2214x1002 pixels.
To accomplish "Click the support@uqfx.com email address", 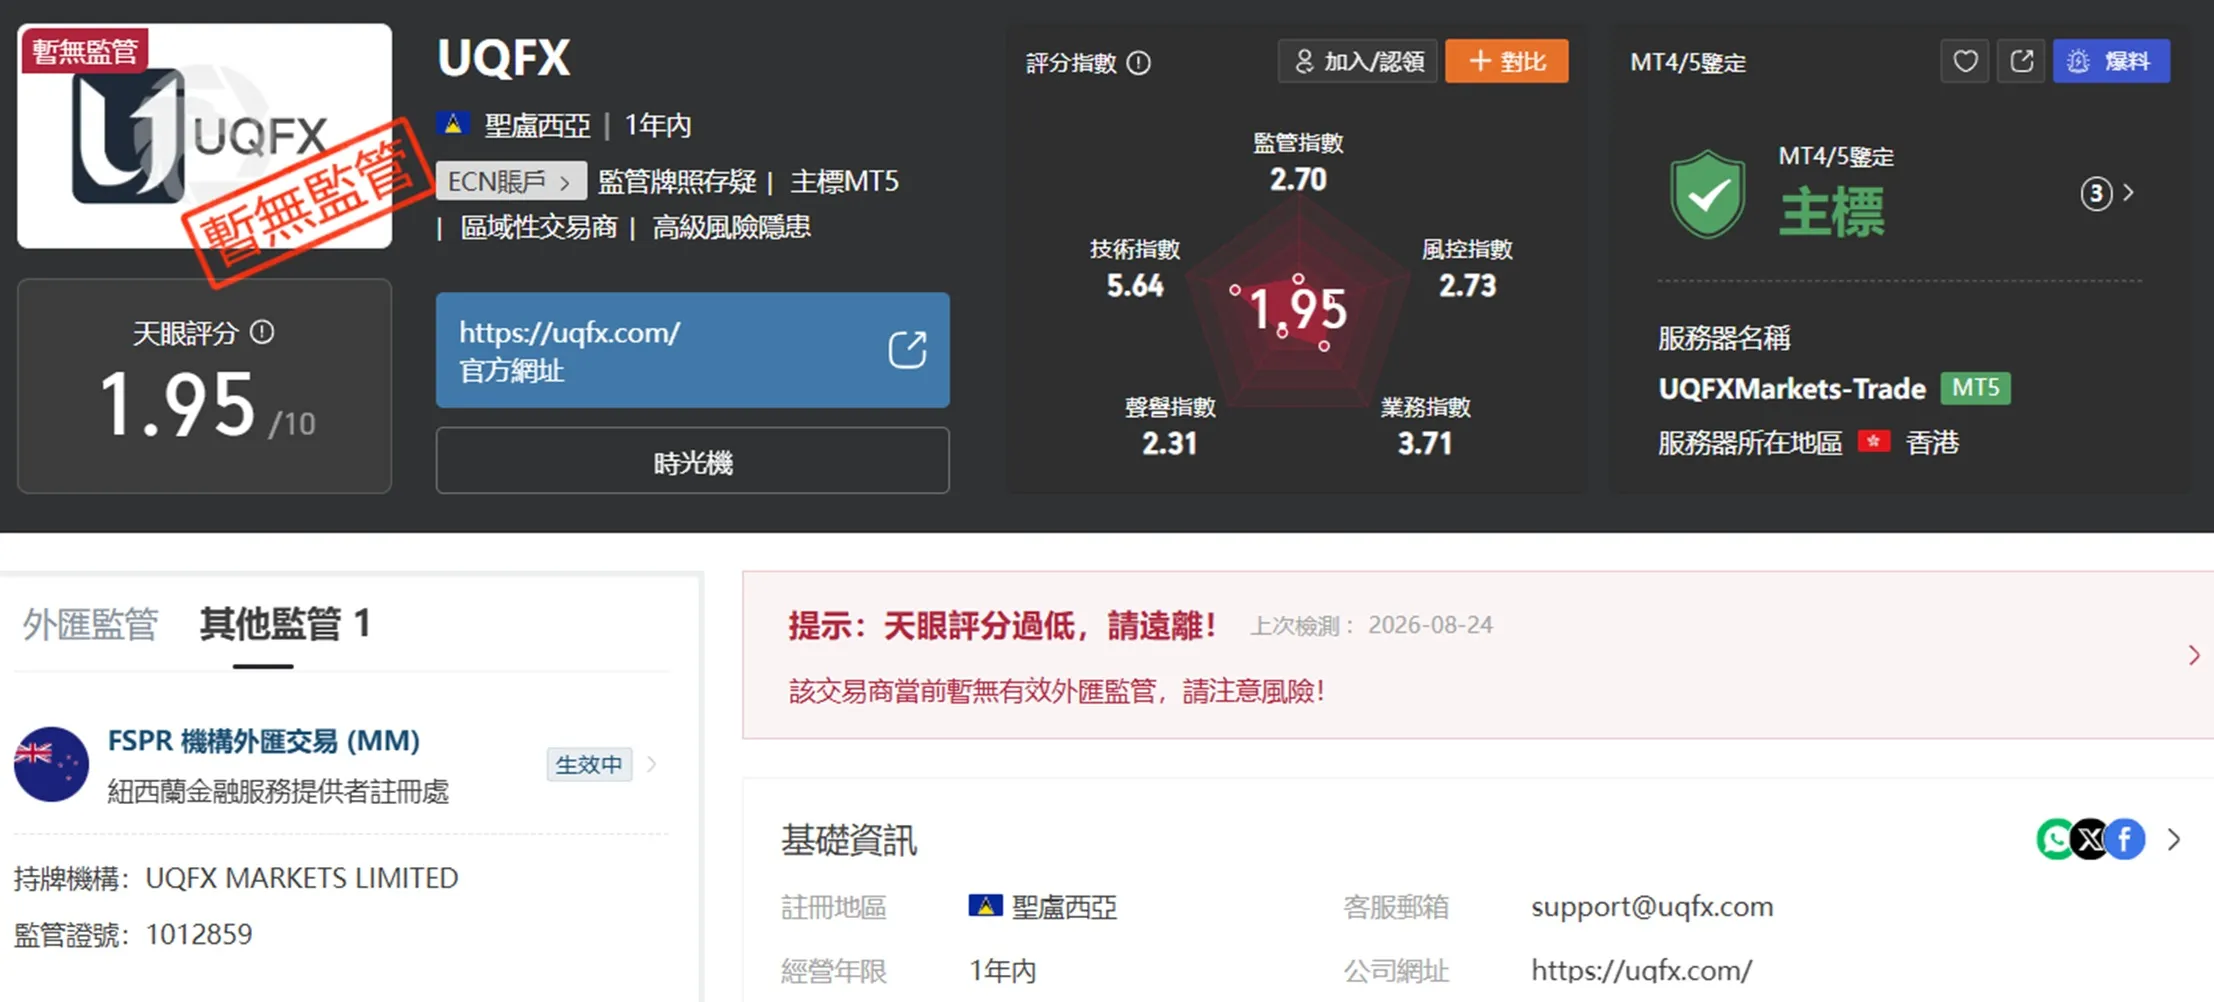I will pyautogui.click(x=1652, y=907).
